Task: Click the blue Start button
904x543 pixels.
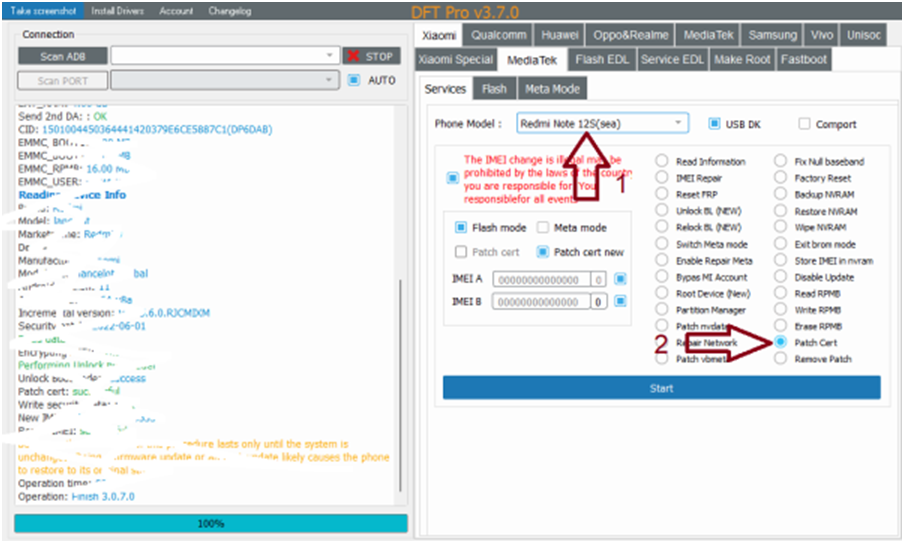Action: click(x=661, y=388)
